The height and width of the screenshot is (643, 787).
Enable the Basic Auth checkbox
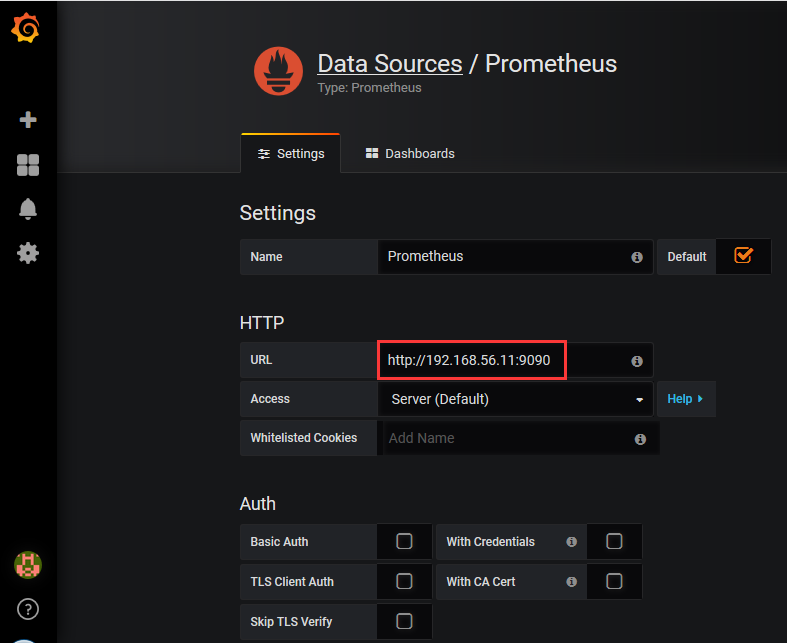[x=404, y=541]
